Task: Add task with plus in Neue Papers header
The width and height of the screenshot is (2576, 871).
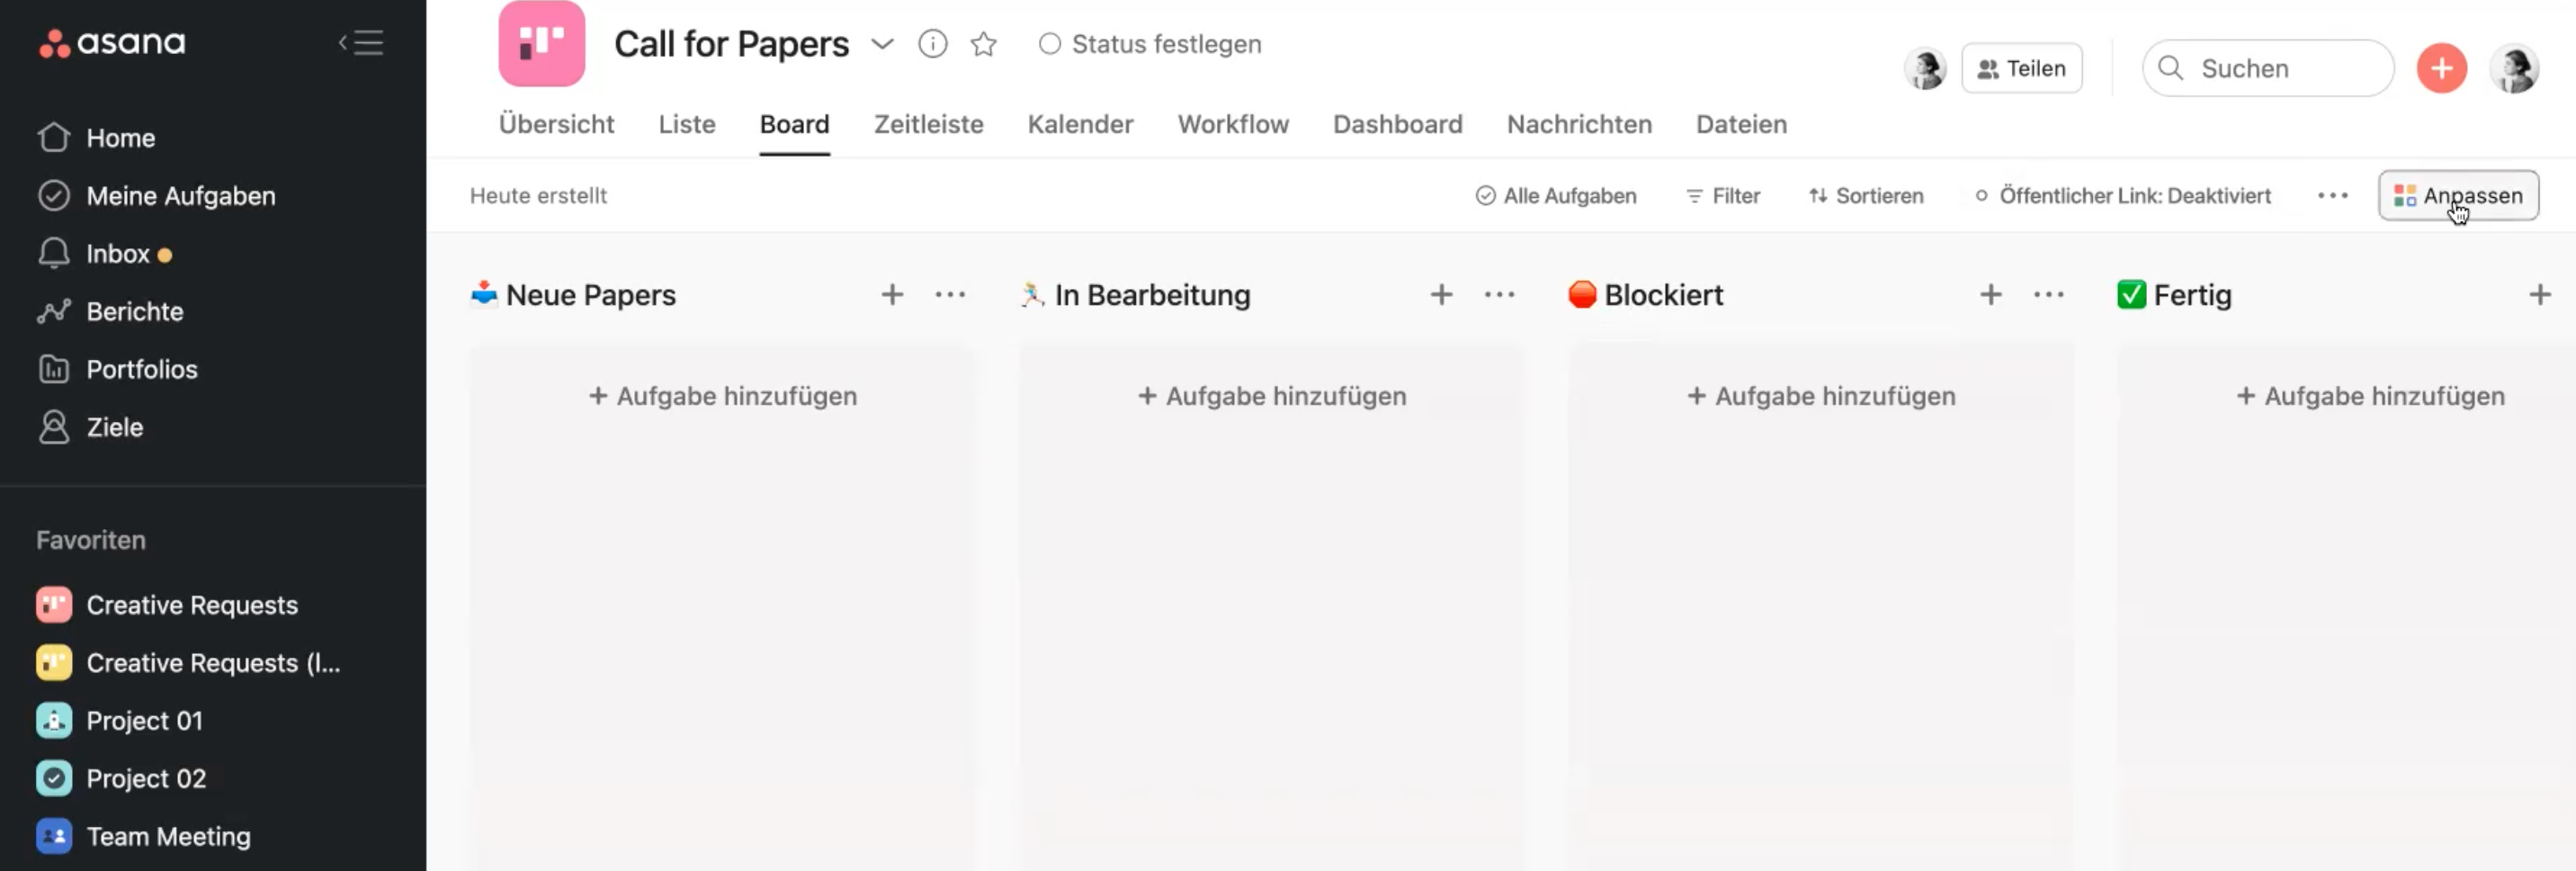Action: (892, 295)
